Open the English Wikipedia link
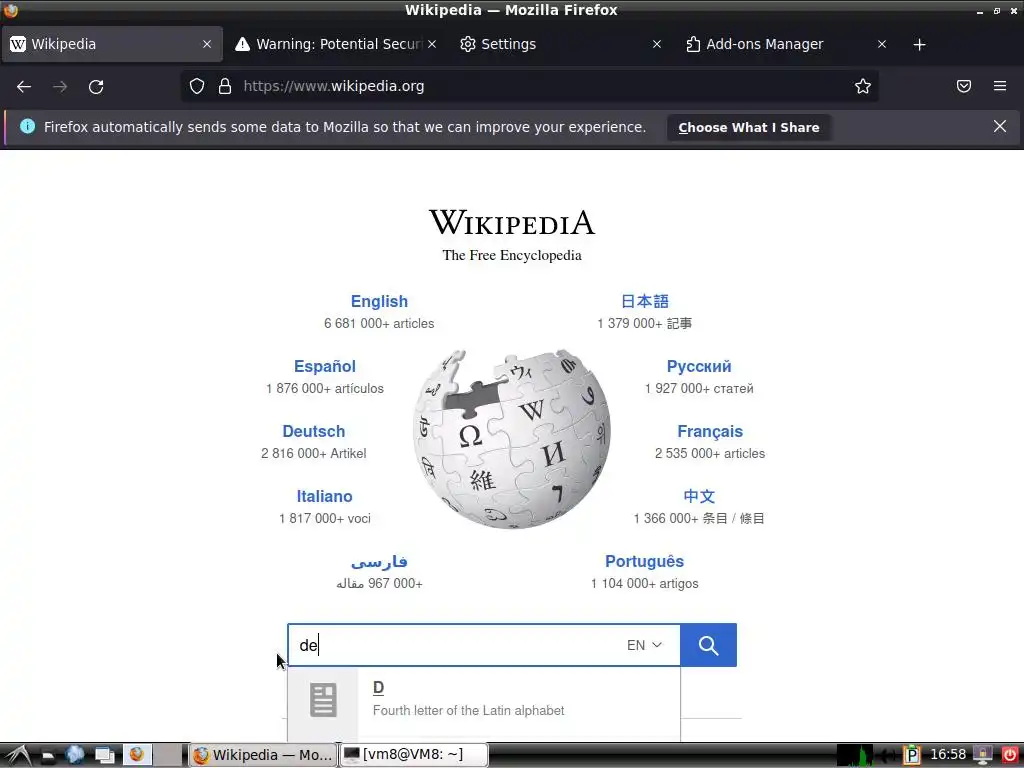The image size is (1024, 768). pyautogui.click(x=379, y=301)
